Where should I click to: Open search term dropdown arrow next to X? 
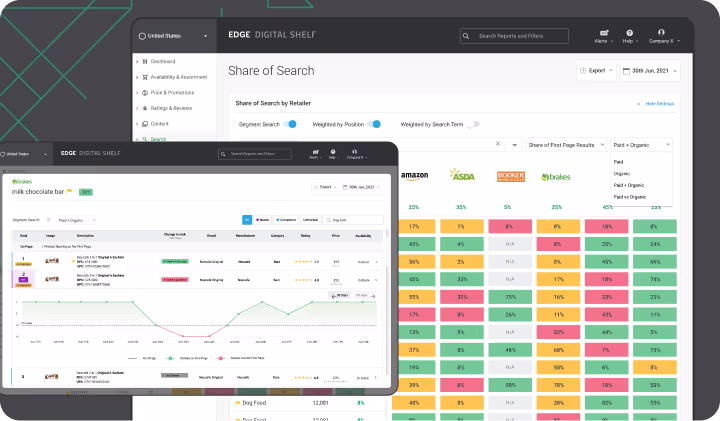514,145
